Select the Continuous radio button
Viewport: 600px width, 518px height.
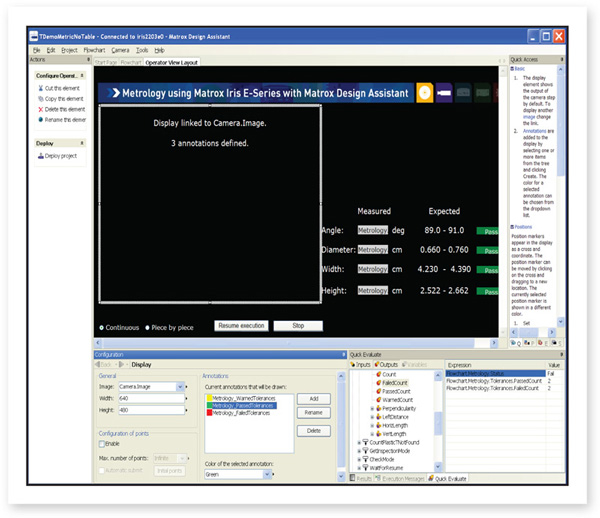point(101,327)
